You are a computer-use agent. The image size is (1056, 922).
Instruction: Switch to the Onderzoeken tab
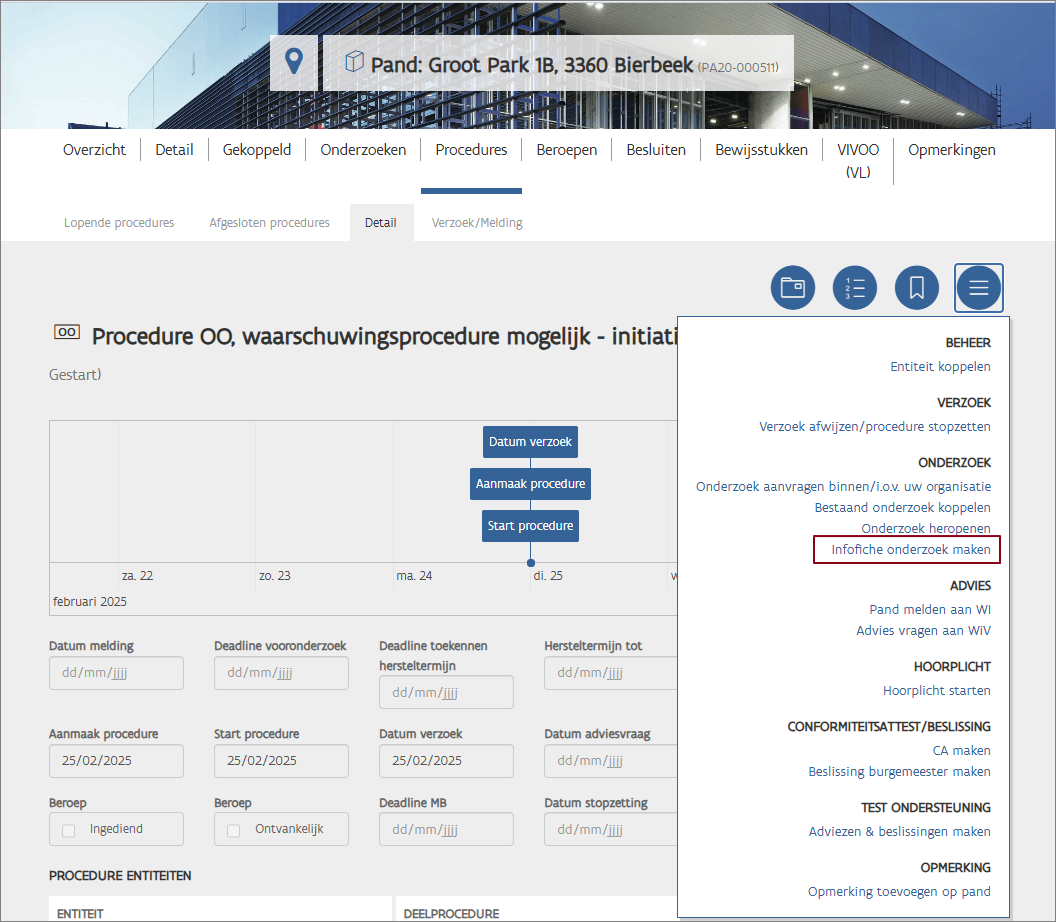(363, 150)
